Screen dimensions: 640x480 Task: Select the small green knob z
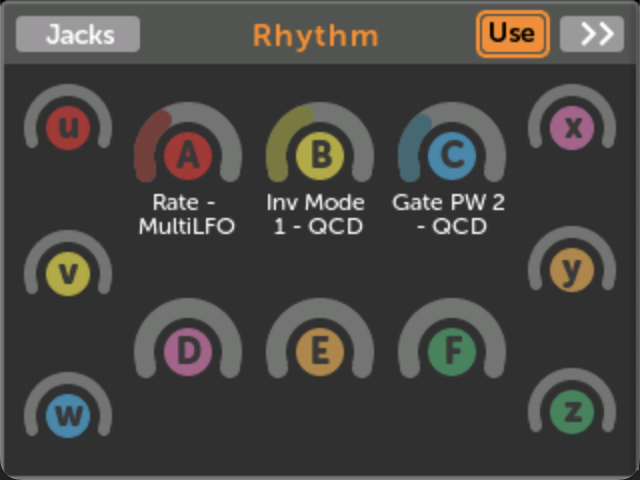point(572,412)
